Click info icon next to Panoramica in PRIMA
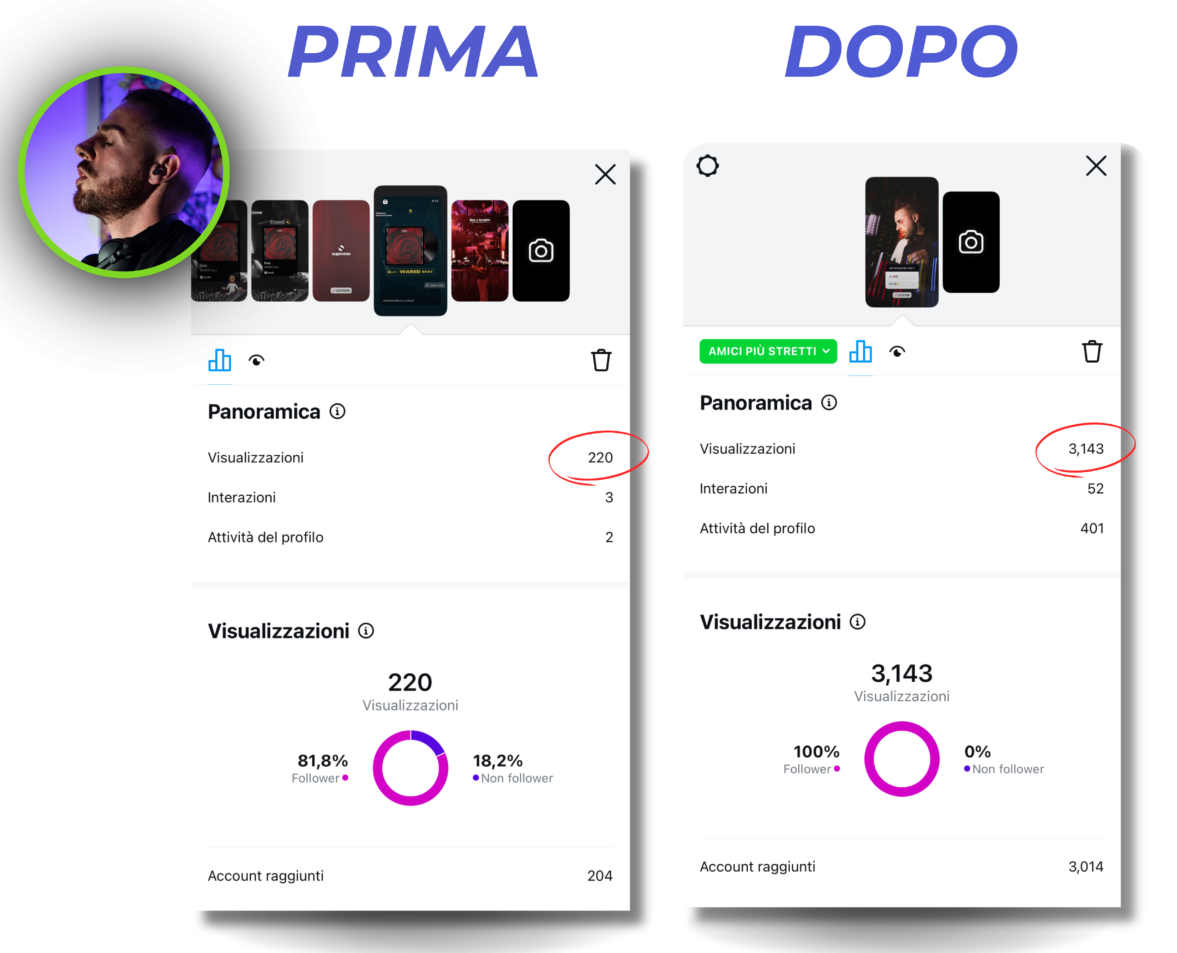 point(338,411)
